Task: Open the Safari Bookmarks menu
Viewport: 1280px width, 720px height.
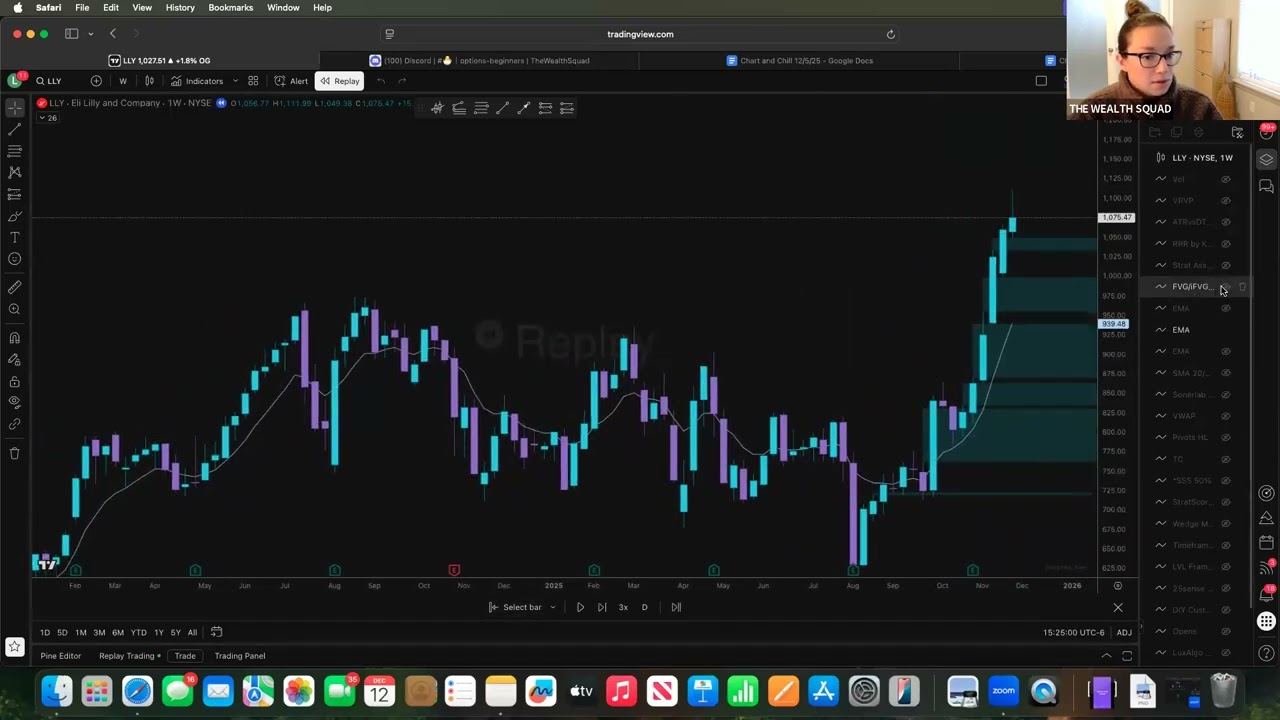Action: point(230,7)
